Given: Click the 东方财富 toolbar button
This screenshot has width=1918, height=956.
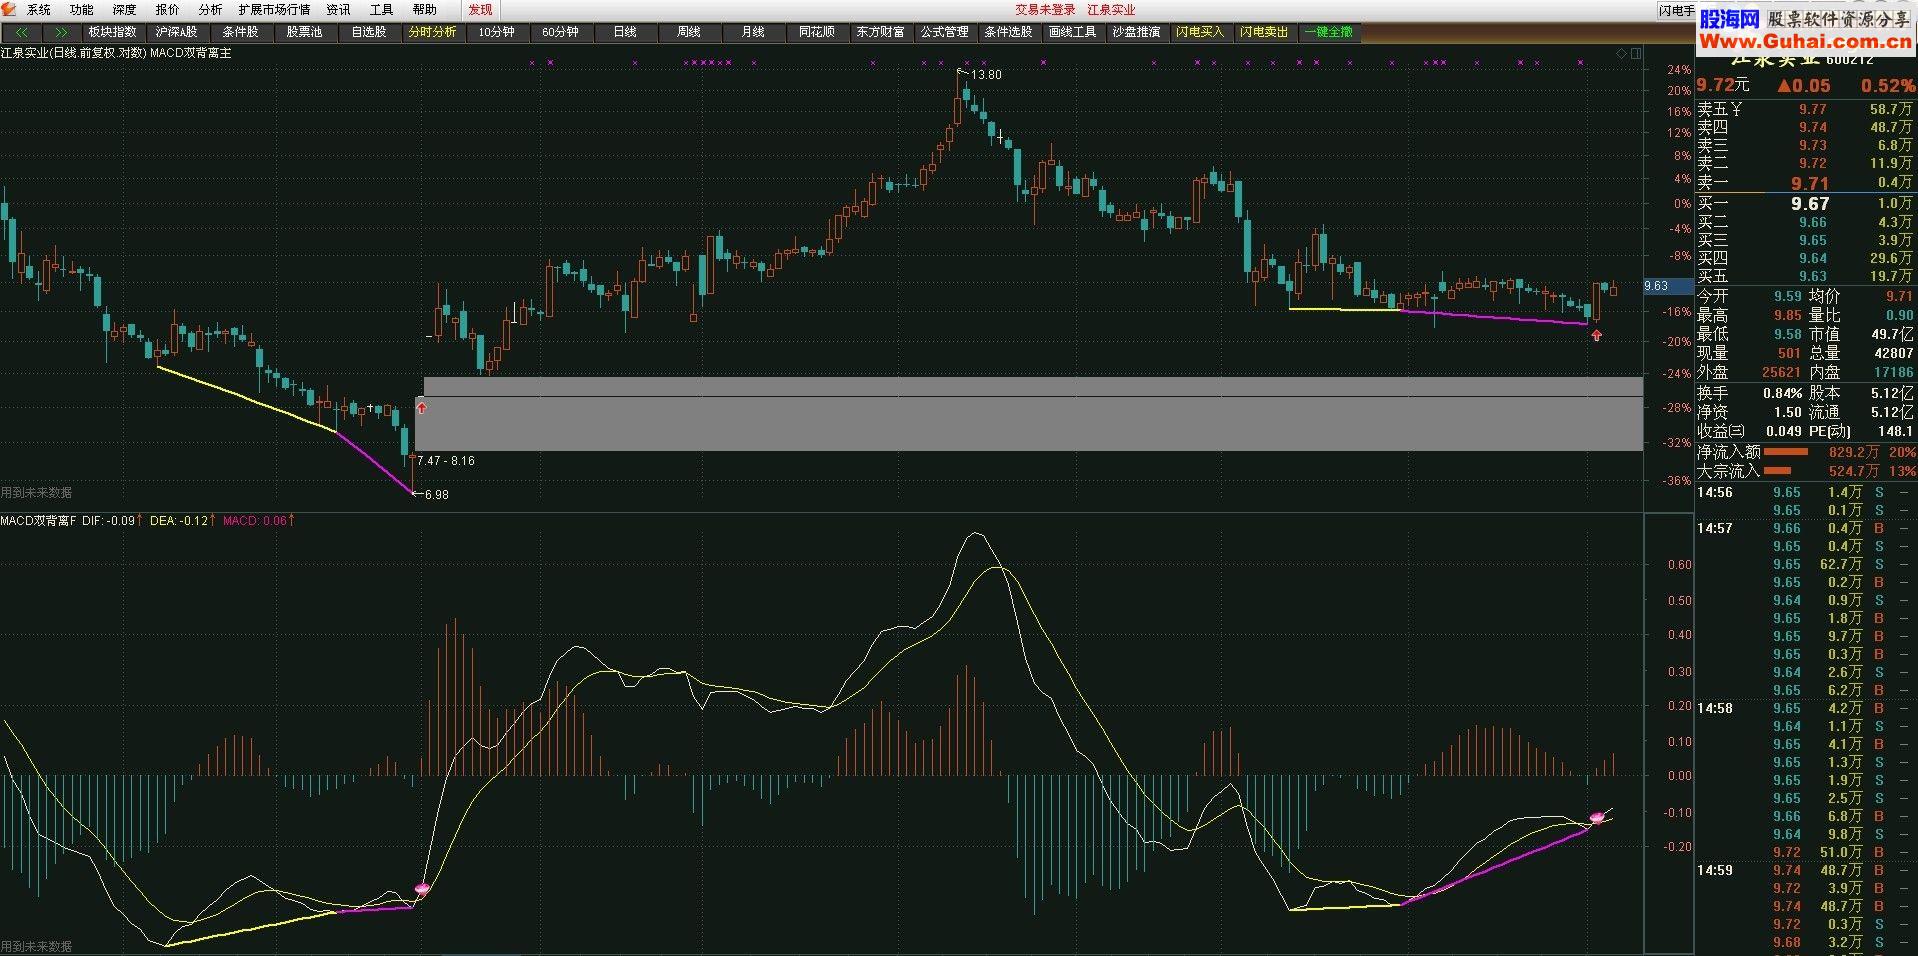Looking at the screenshot, I should (880, 32).
